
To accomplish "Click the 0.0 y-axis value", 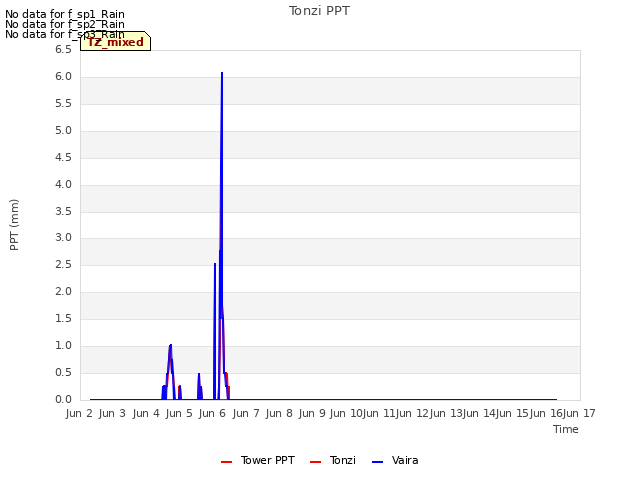I will tap(63, 399).
